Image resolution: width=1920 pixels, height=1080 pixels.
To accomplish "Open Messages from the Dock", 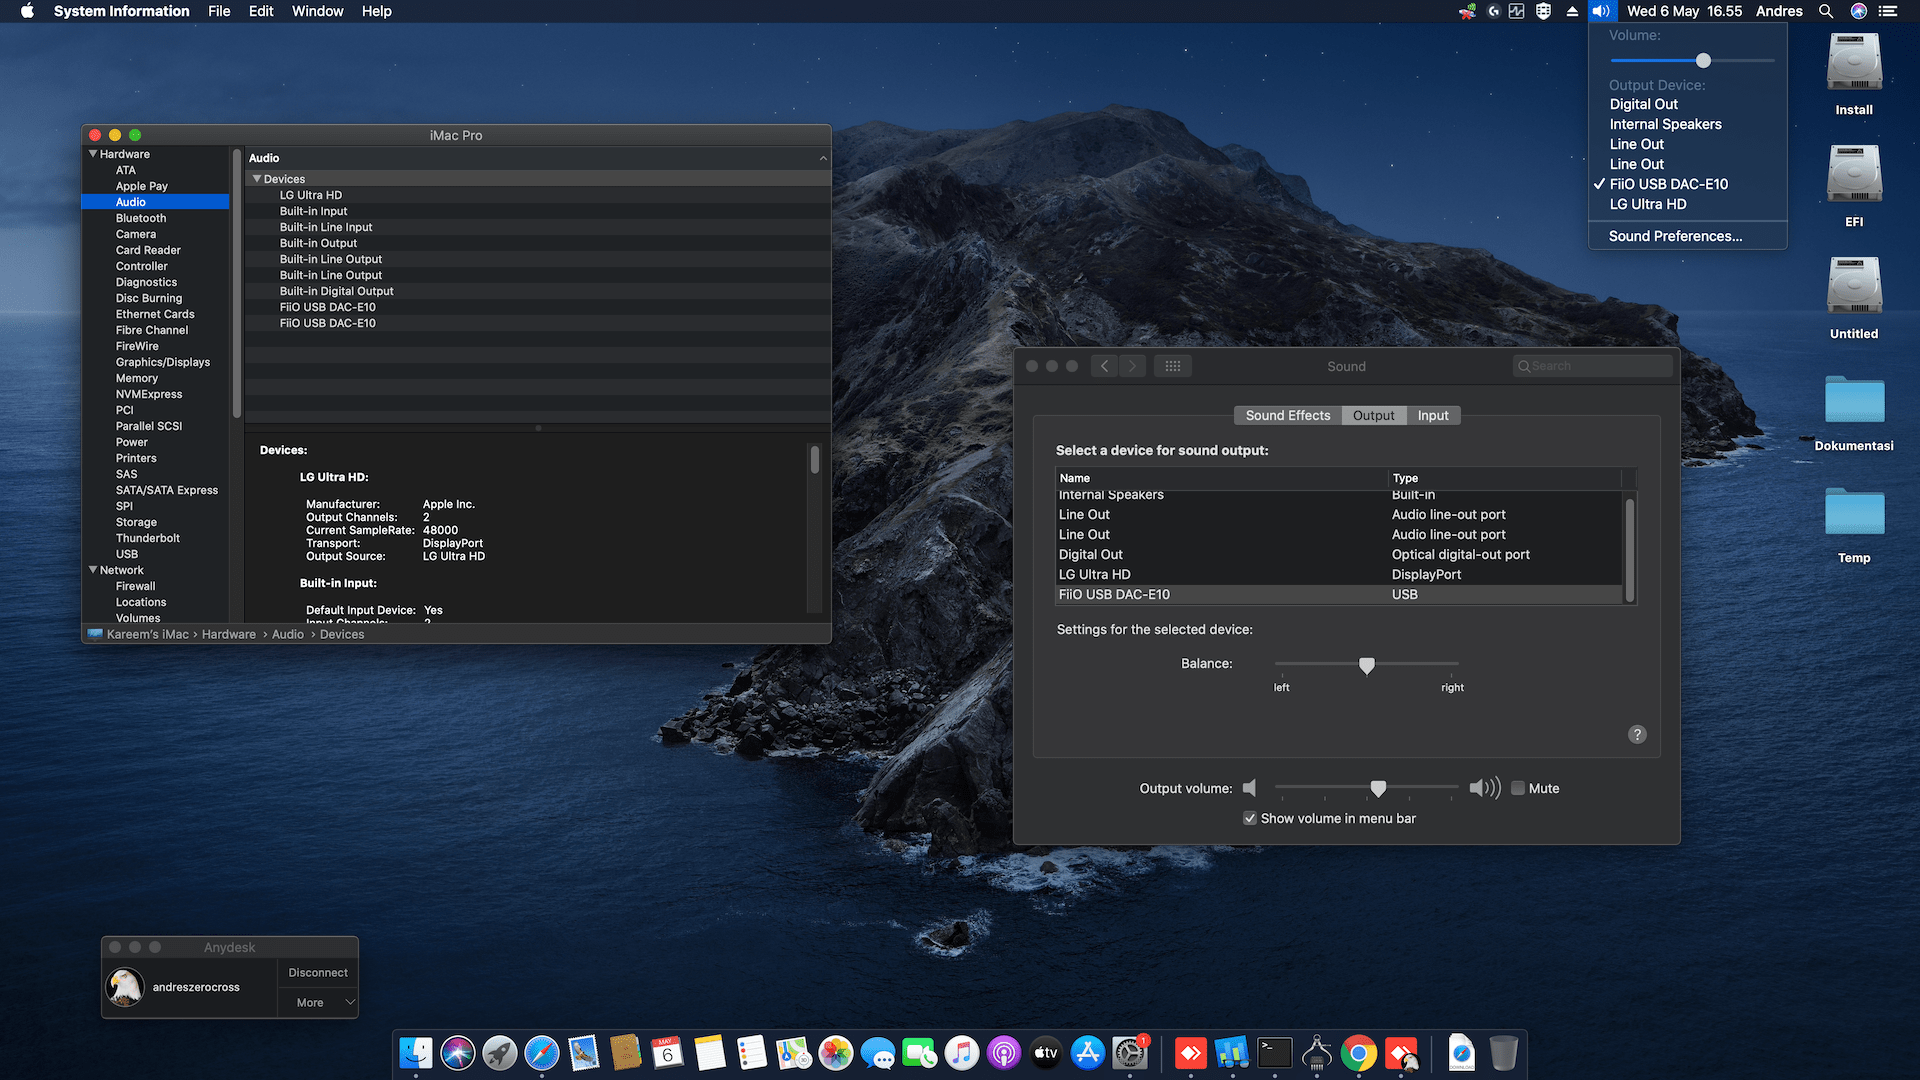I will click(x=878, y=1053).
